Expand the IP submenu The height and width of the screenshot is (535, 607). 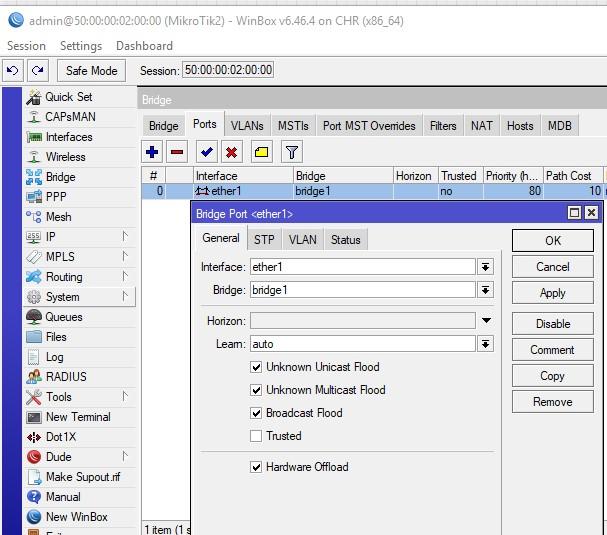[x=125, y=237]
